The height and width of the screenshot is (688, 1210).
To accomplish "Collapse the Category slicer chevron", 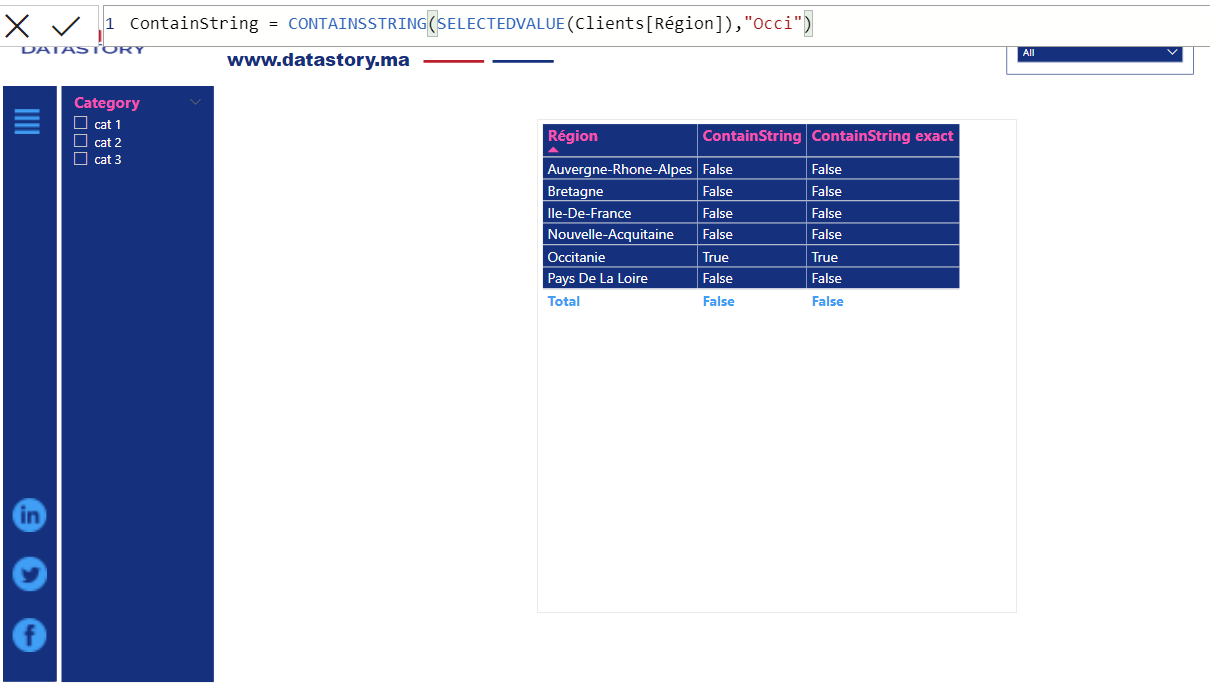I will pyautogui.click(x=196, y=102).
